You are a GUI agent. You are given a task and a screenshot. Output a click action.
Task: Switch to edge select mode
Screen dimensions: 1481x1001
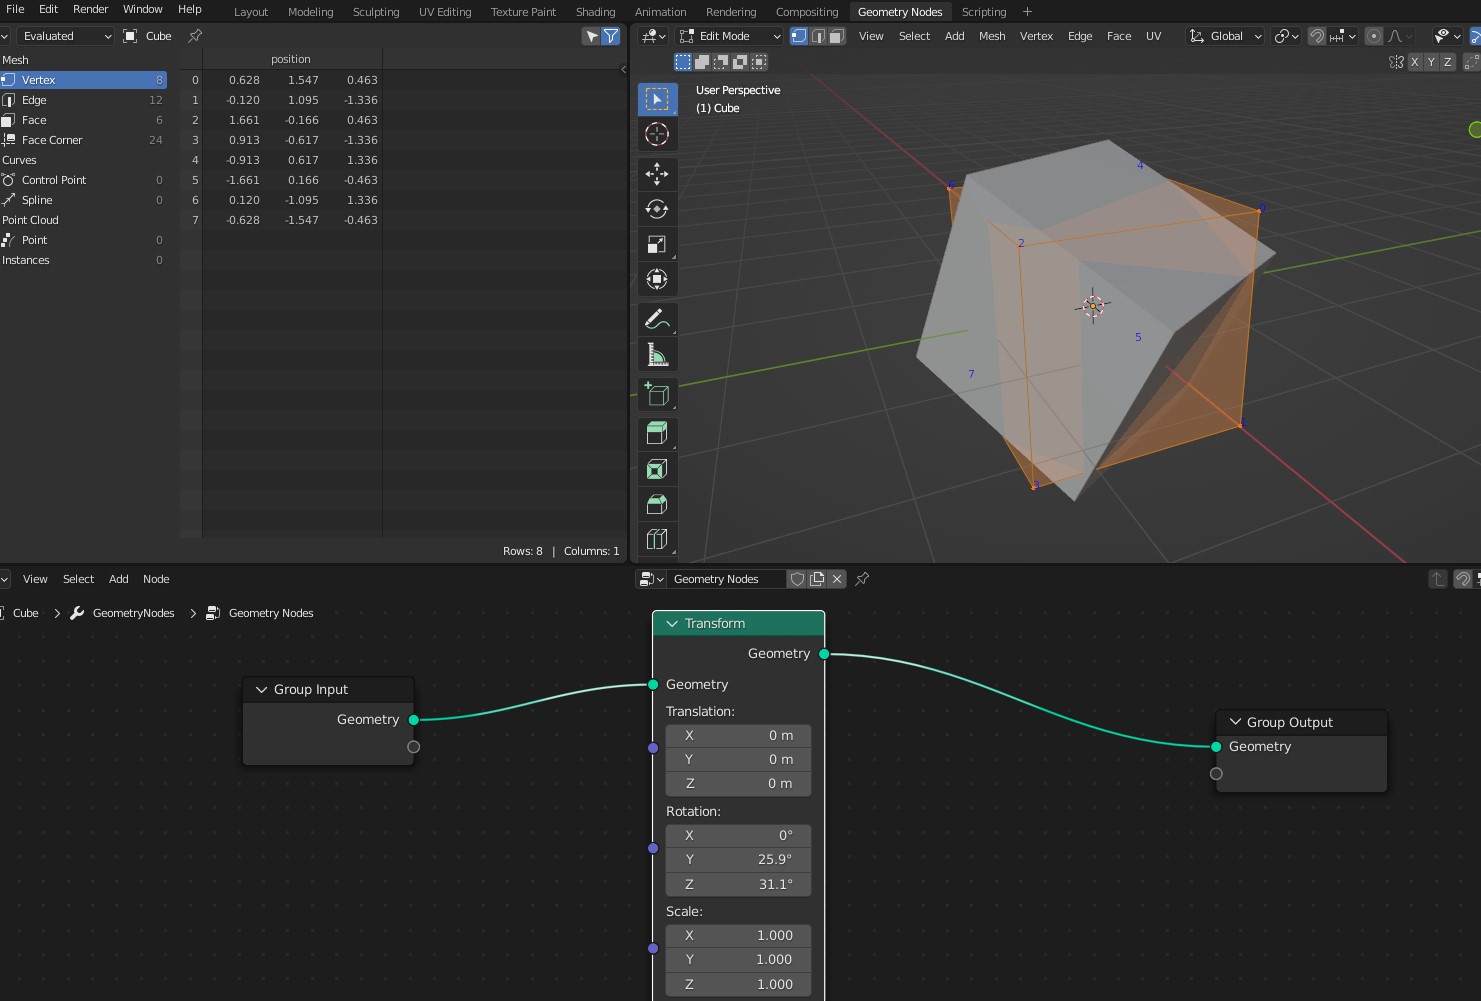818,36
